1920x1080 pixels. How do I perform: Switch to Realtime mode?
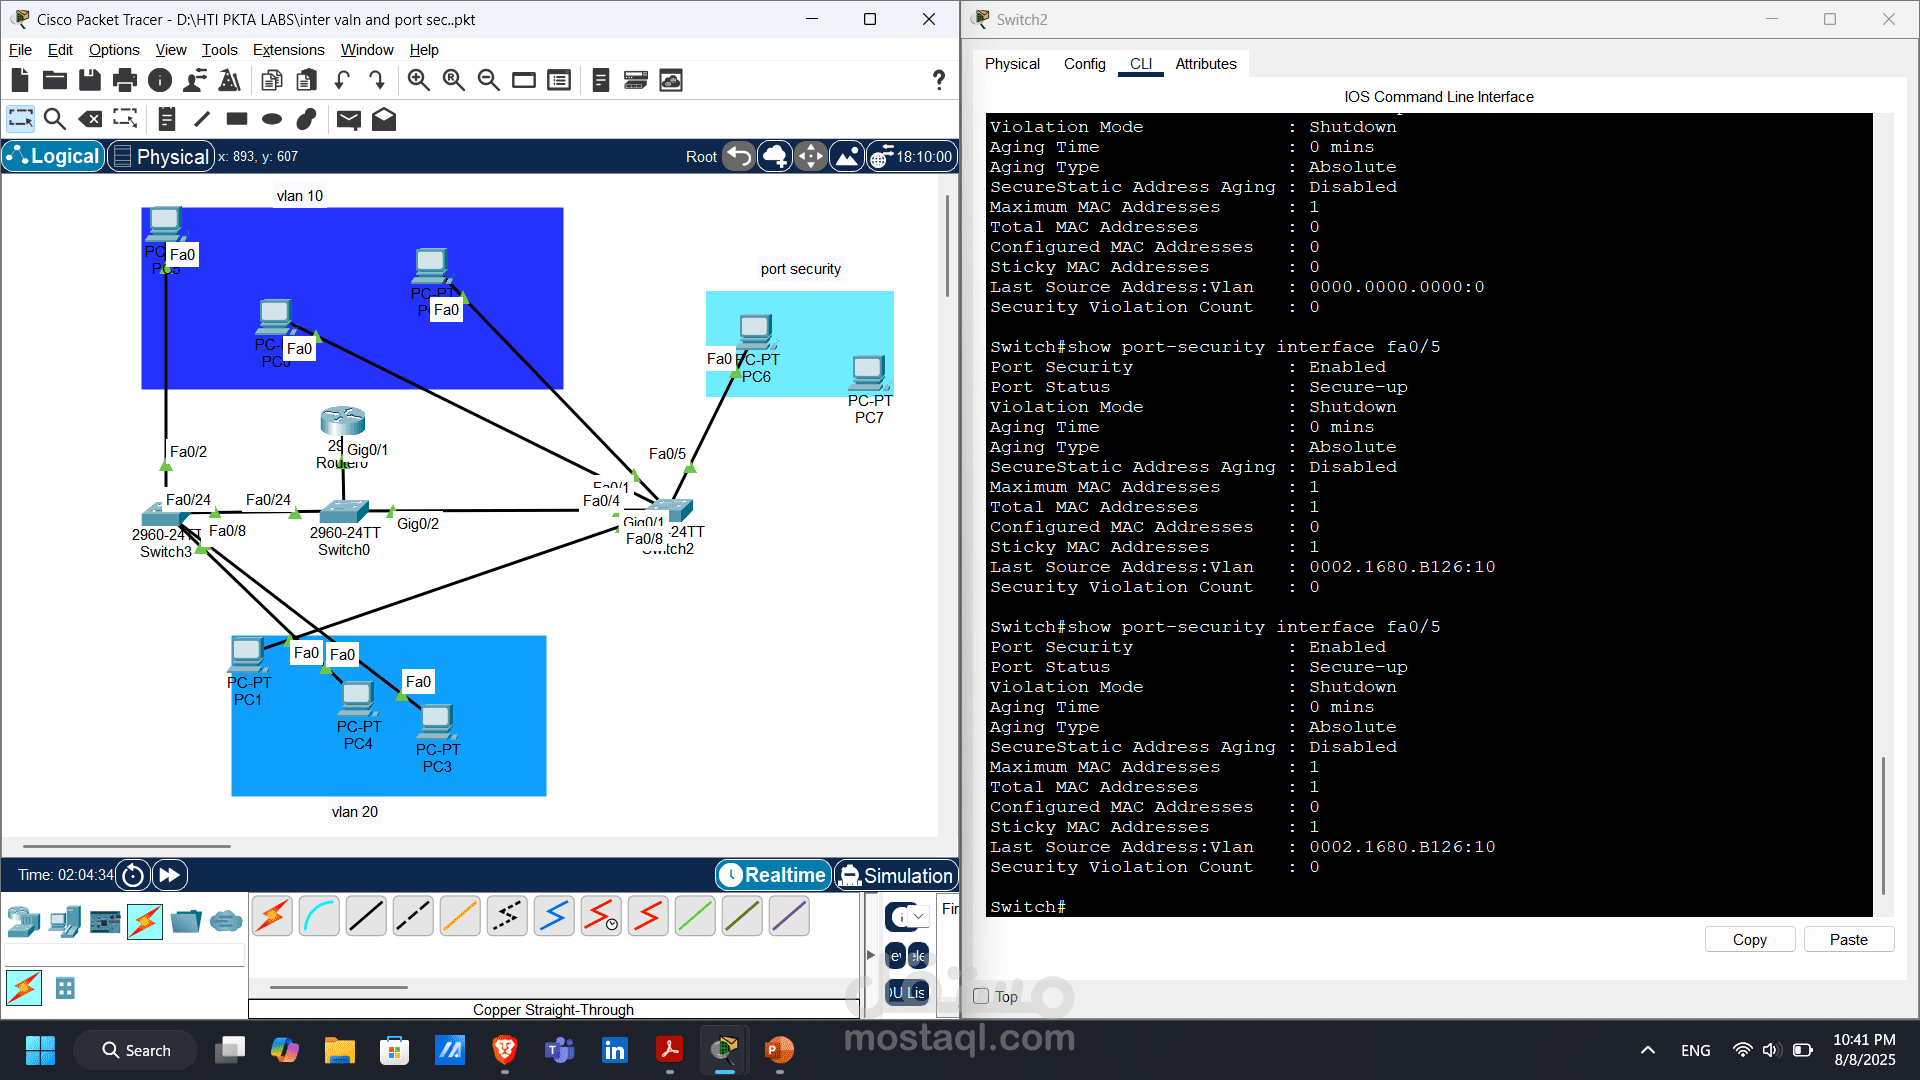(773, 875)
